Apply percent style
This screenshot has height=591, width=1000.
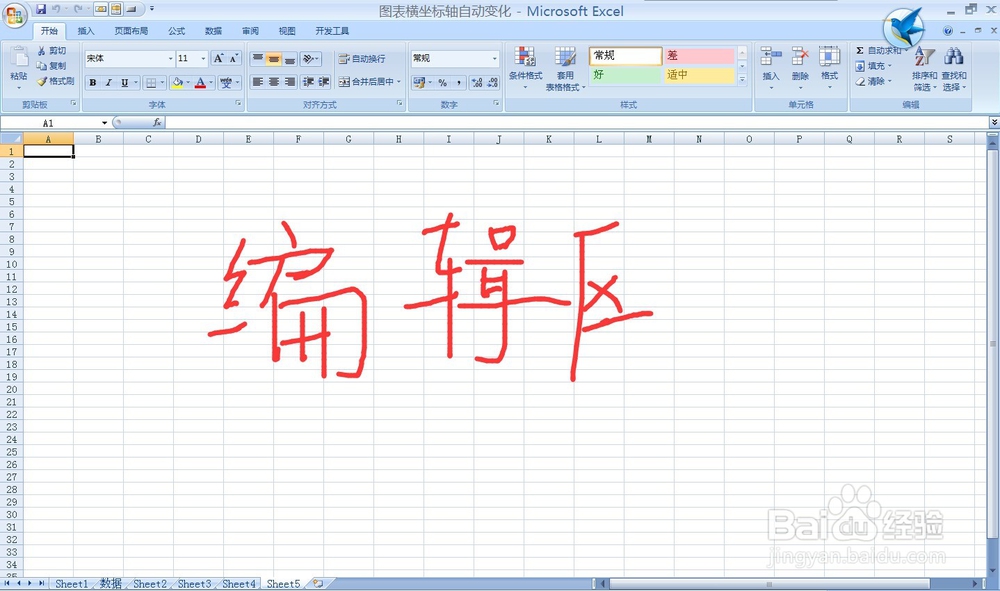(443, 82)
